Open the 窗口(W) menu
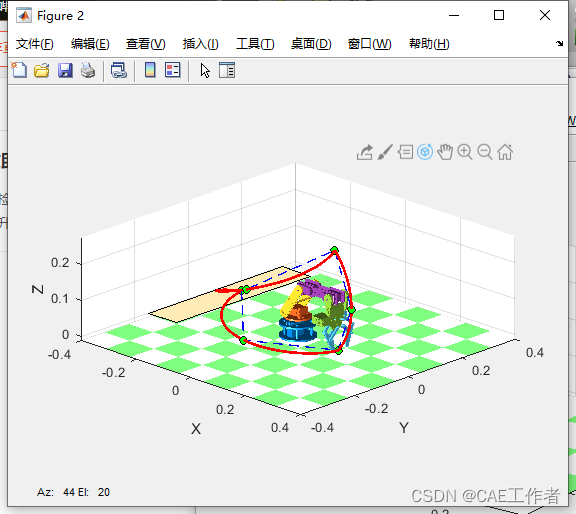 click(370, 44)
